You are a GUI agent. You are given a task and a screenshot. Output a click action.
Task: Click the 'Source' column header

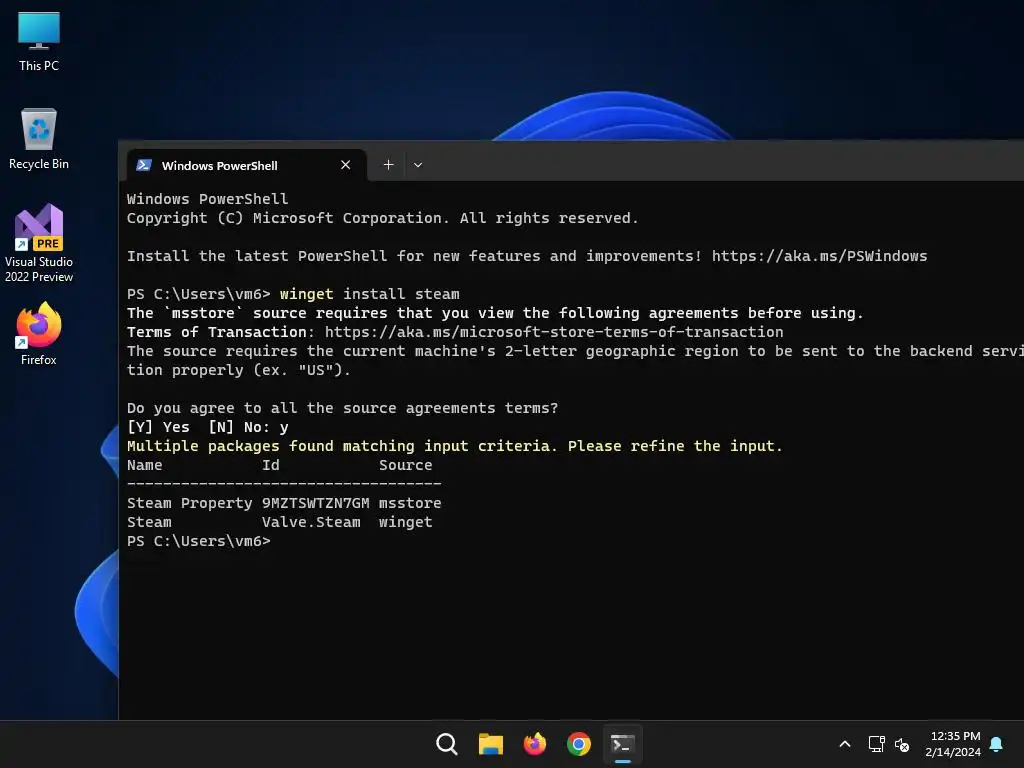click(406, 465)
